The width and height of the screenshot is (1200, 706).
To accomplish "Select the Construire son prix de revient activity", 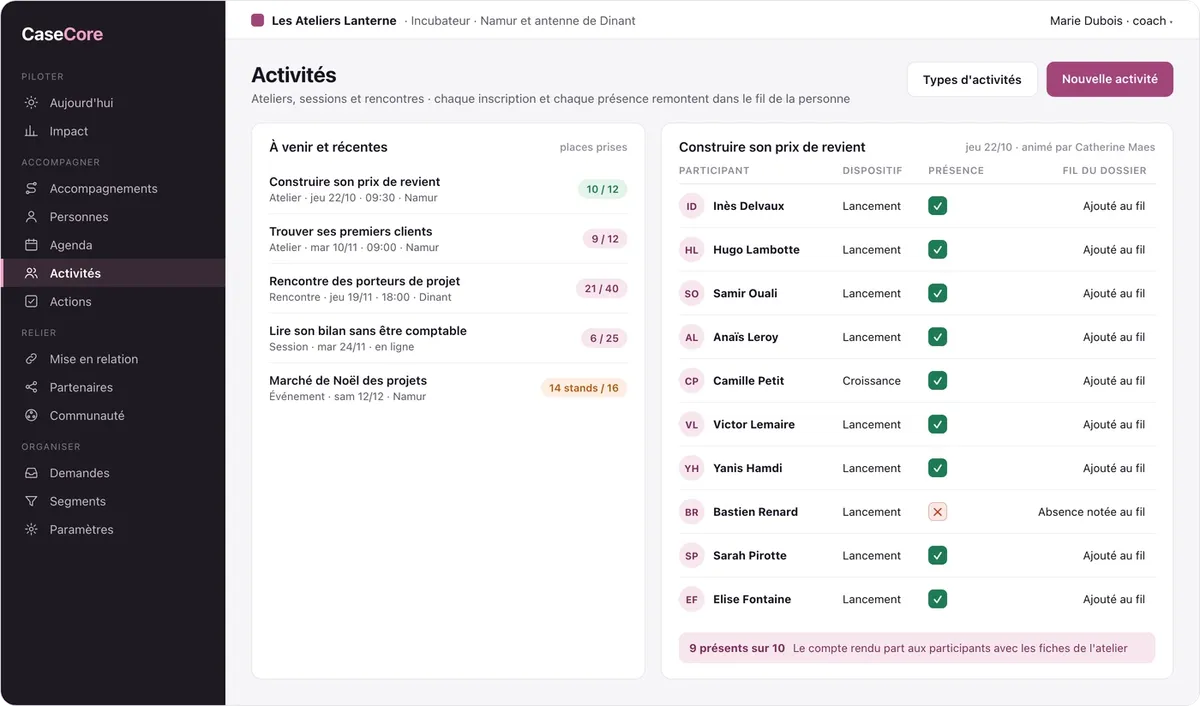I will click(x=448, y=189).
